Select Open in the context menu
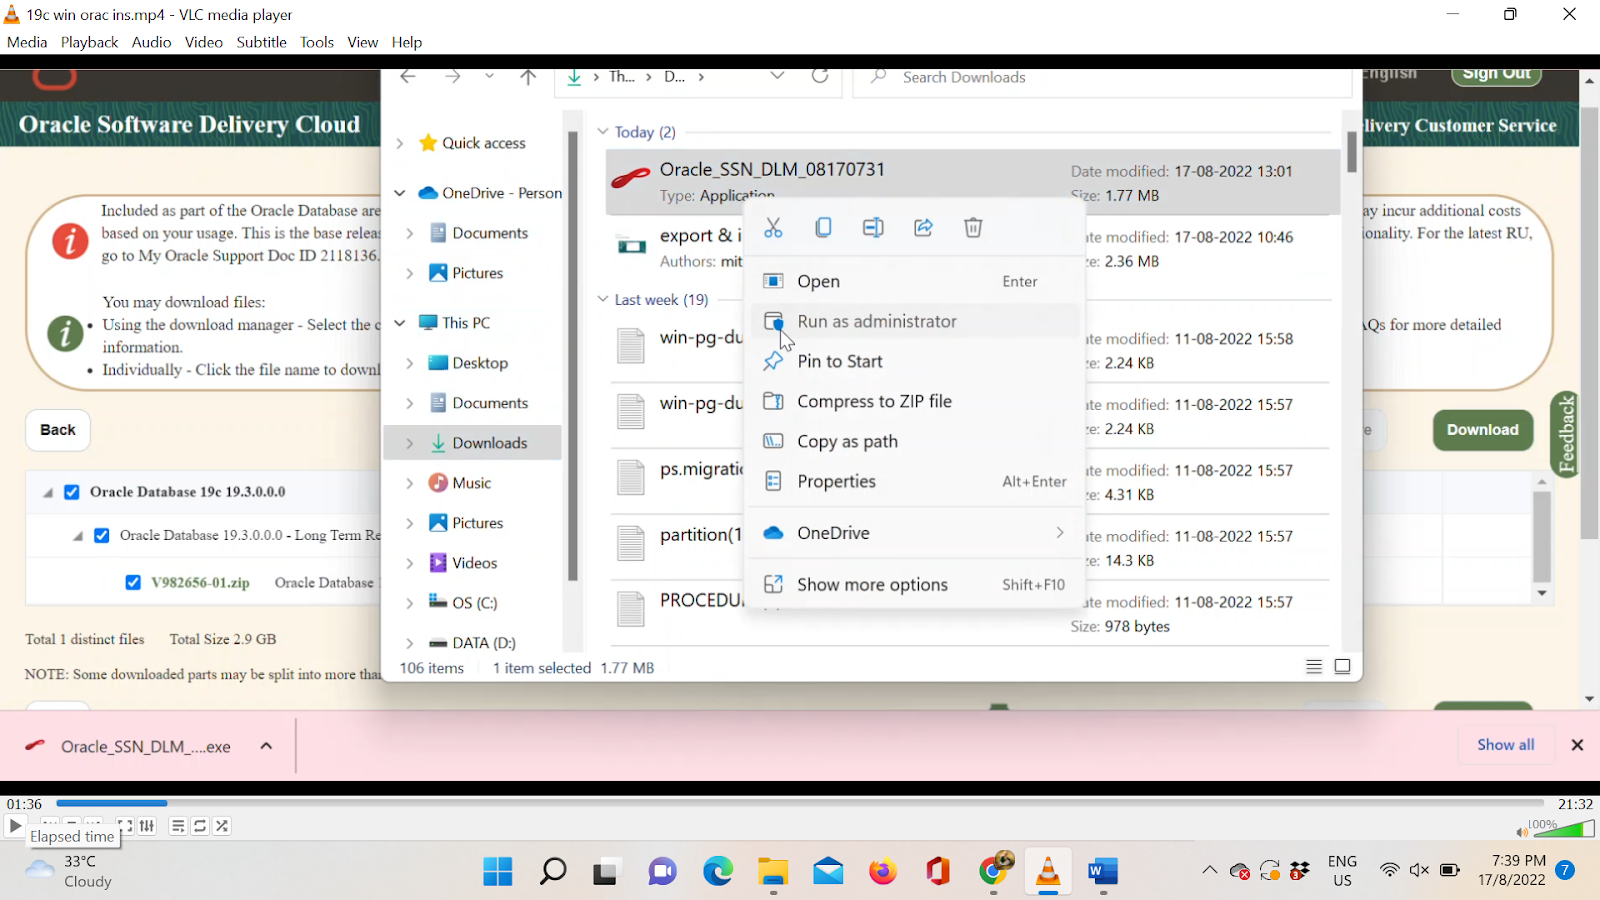Image resolution: width=1600 pixels, height=900 pixels. 915,282
